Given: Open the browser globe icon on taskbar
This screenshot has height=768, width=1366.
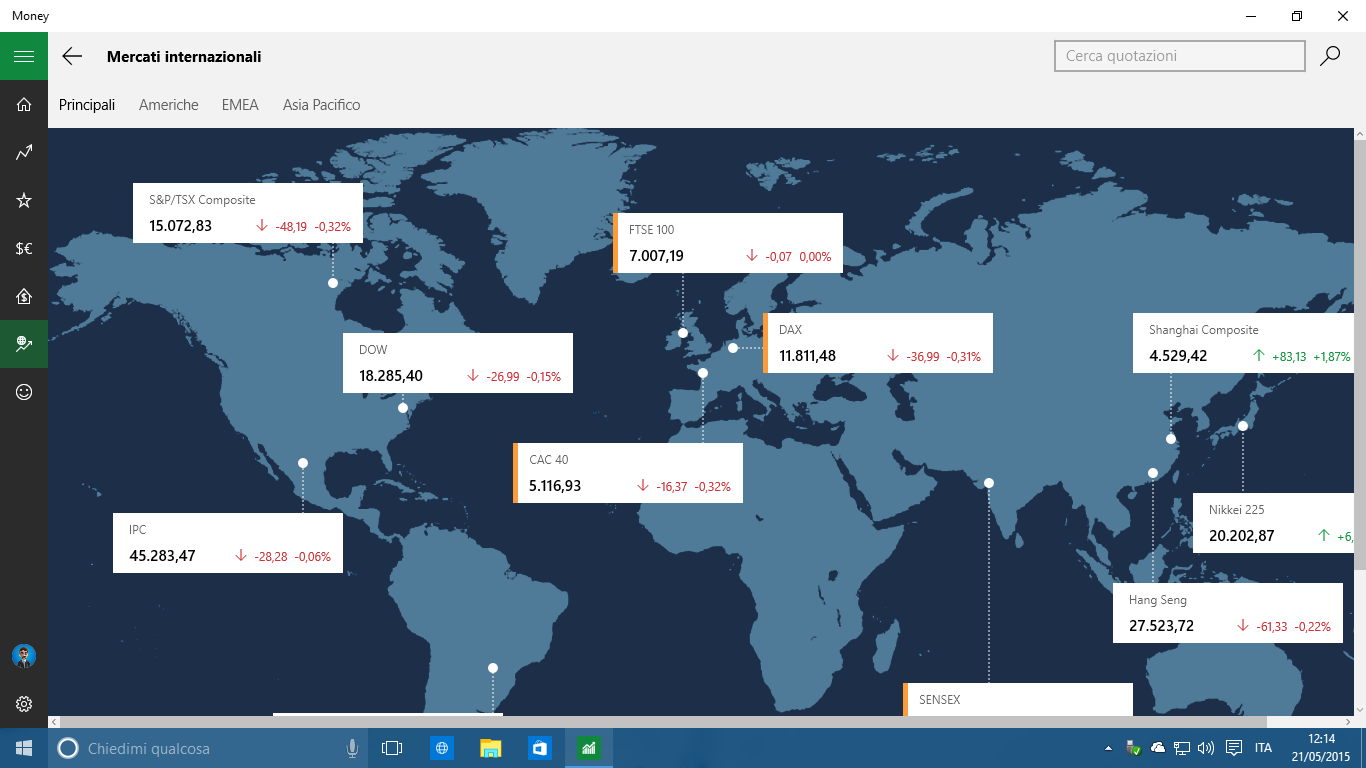Looking at the screenshot, I should pos(442,748).
